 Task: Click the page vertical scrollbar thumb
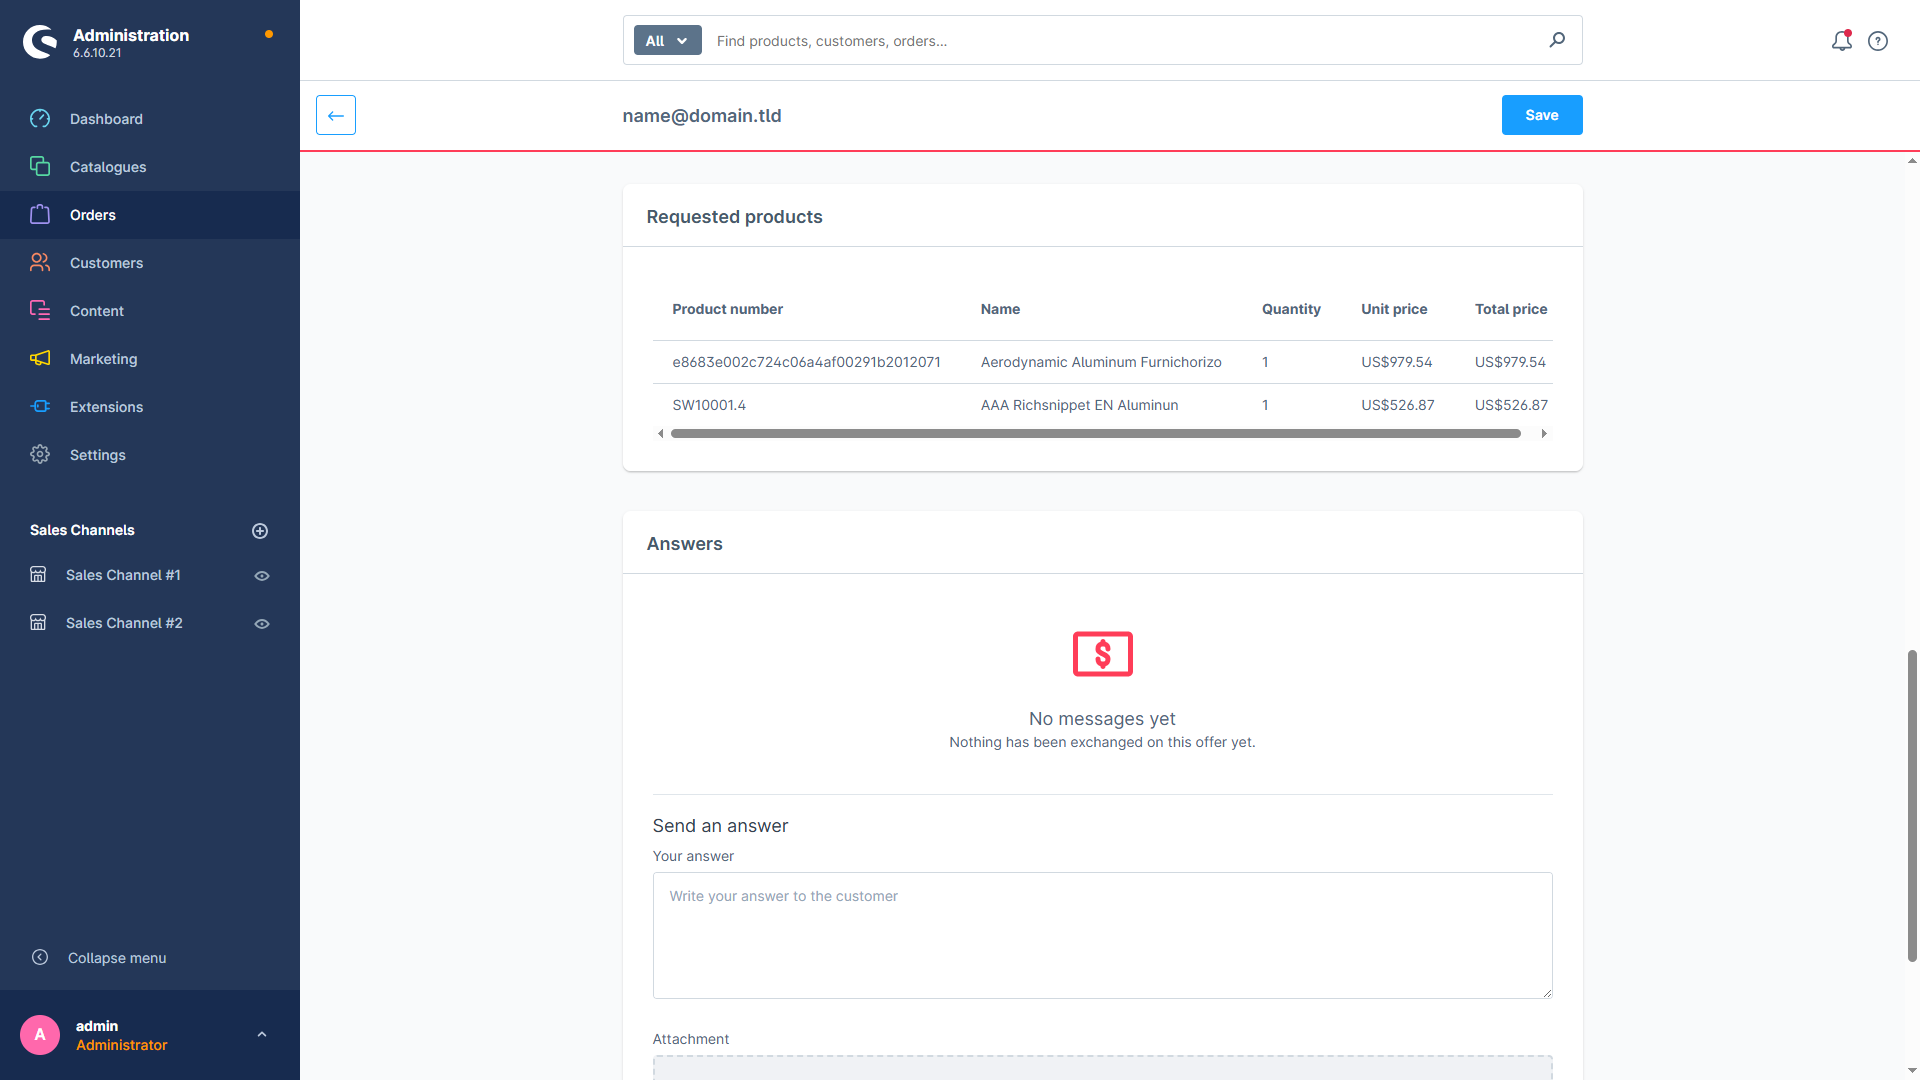point(1912,806)
